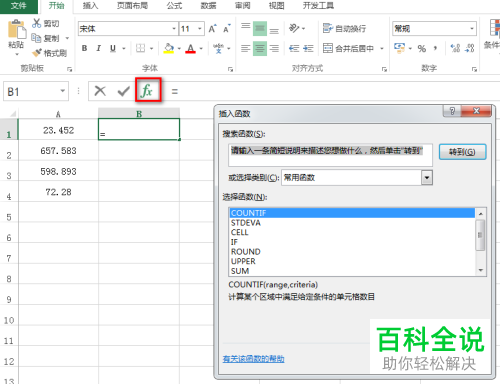This screenshot has width=500, height=384.
Task: Click the 转到(G) Go button
Action: coord(462,152)
